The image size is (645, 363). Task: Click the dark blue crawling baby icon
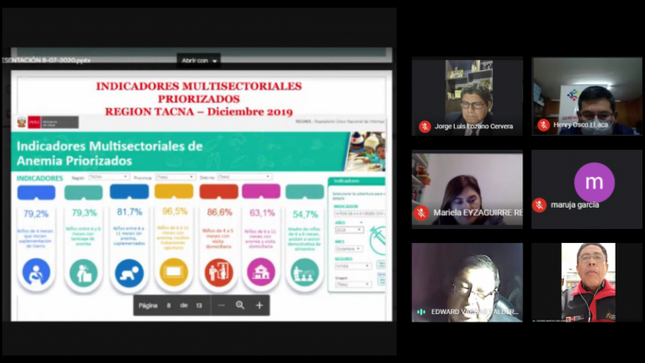(x=129, y=272)
